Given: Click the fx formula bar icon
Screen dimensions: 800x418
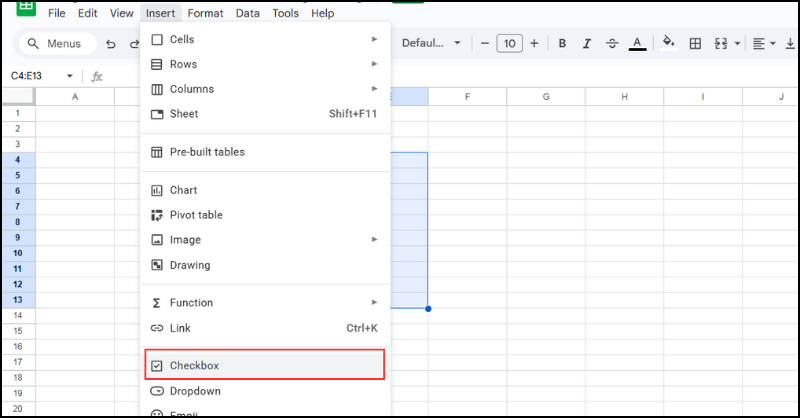Looking at the screenshot, I should [x=97, y=77].
